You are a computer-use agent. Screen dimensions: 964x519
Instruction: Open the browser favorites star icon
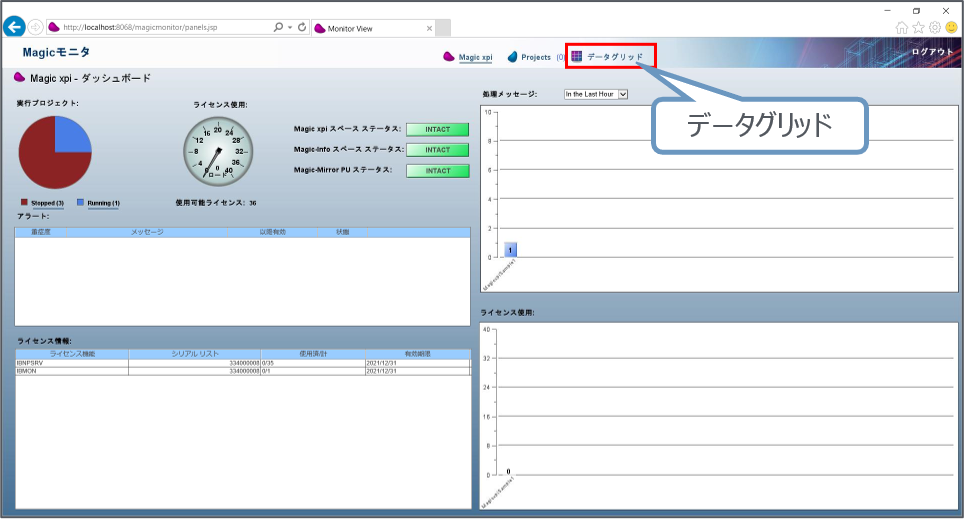click(918, 28)
